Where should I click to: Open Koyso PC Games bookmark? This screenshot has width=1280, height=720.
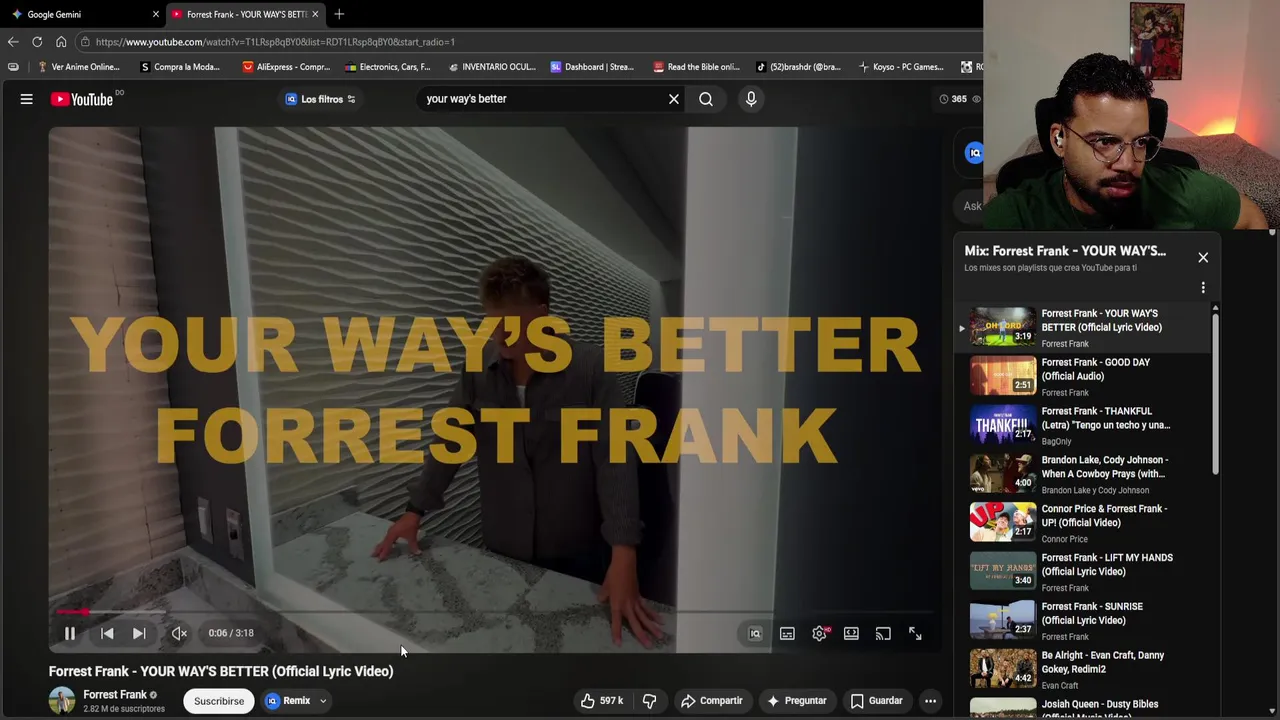901,67
